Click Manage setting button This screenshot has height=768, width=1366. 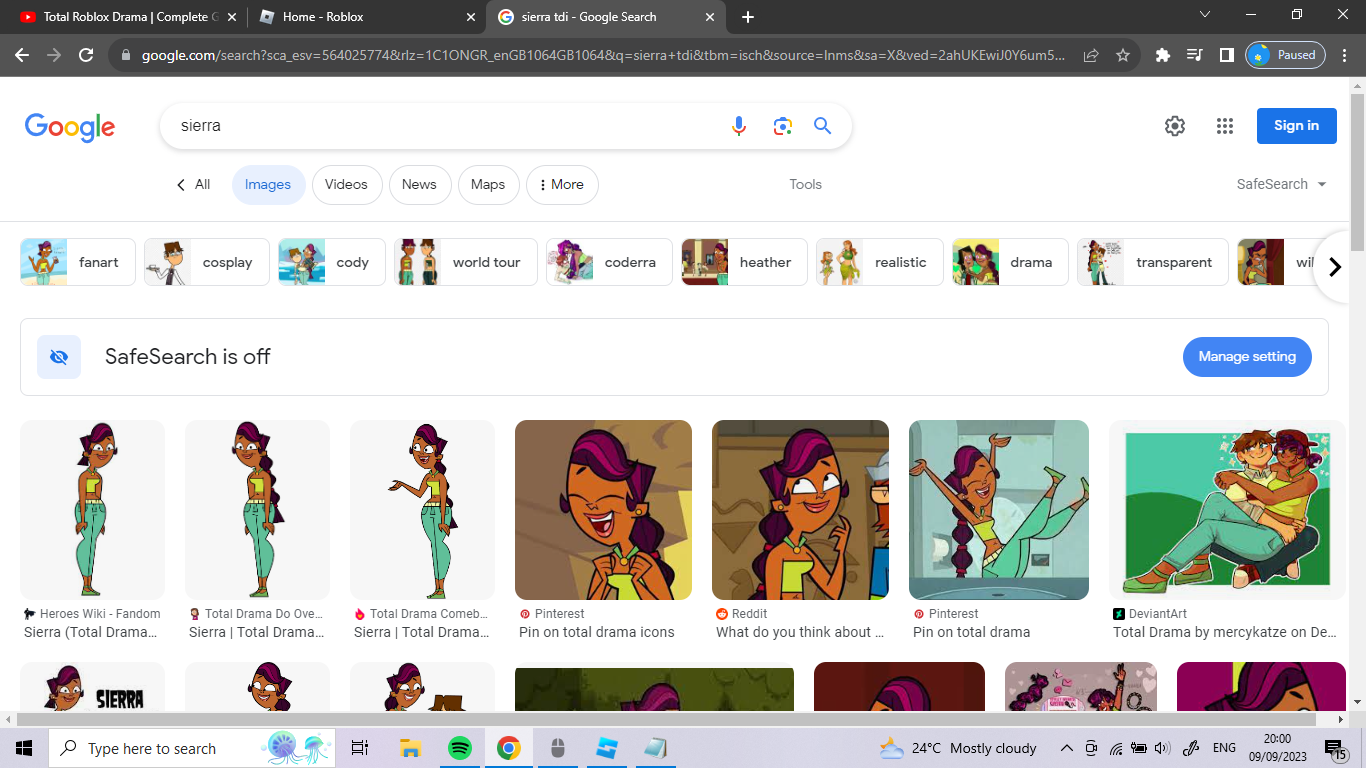pos(1247,357)
